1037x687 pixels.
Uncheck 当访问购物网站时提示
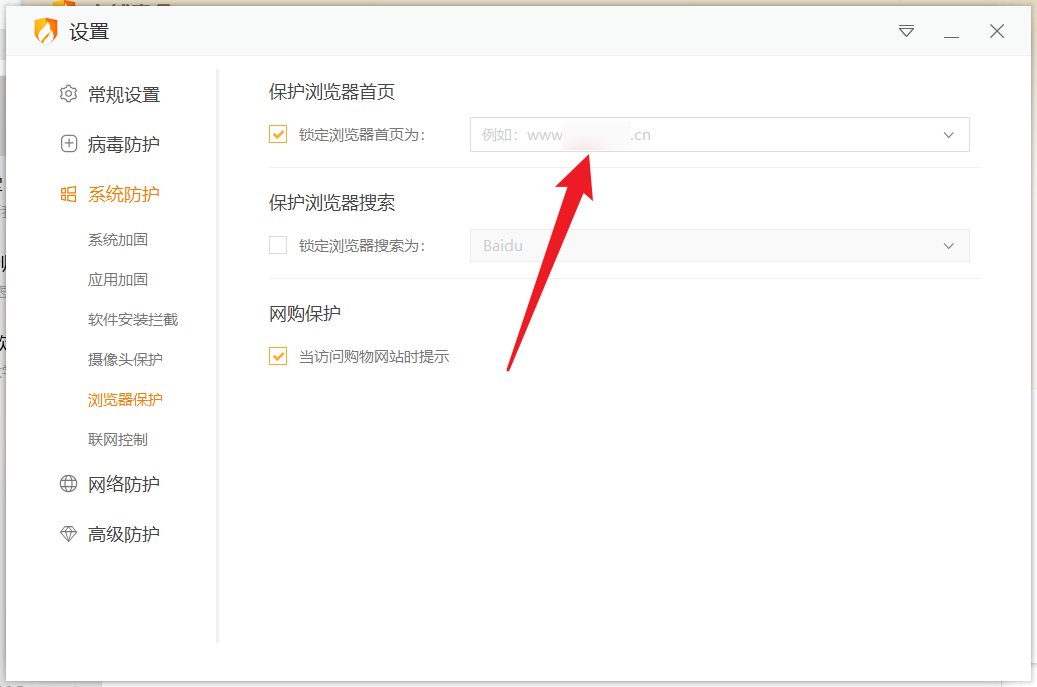(x=277, y=355)
